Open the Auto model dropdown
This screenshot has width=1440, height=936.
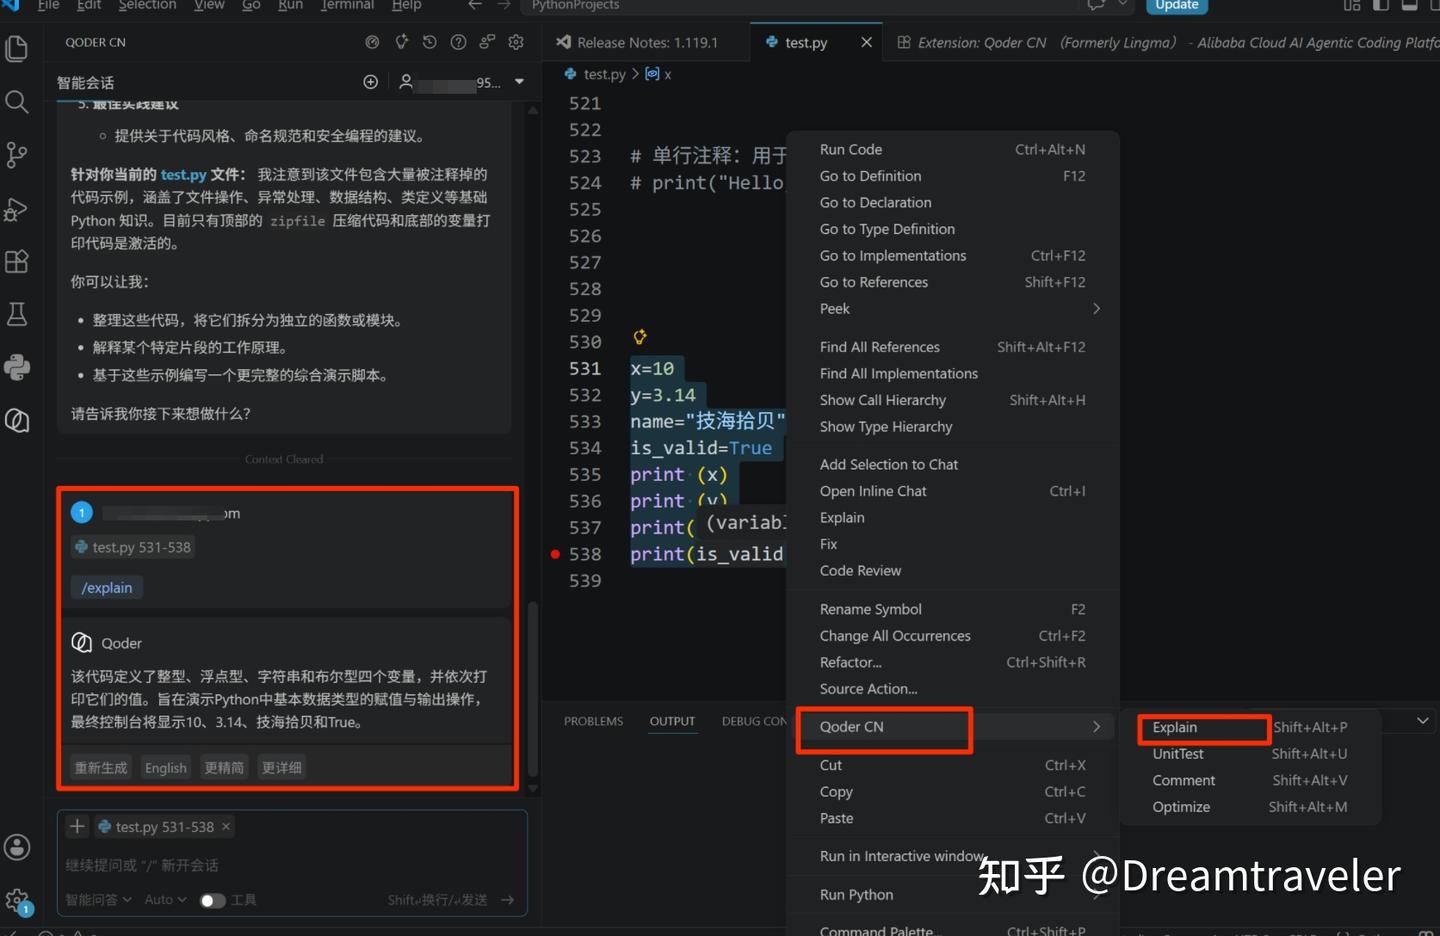coord(166,900)
